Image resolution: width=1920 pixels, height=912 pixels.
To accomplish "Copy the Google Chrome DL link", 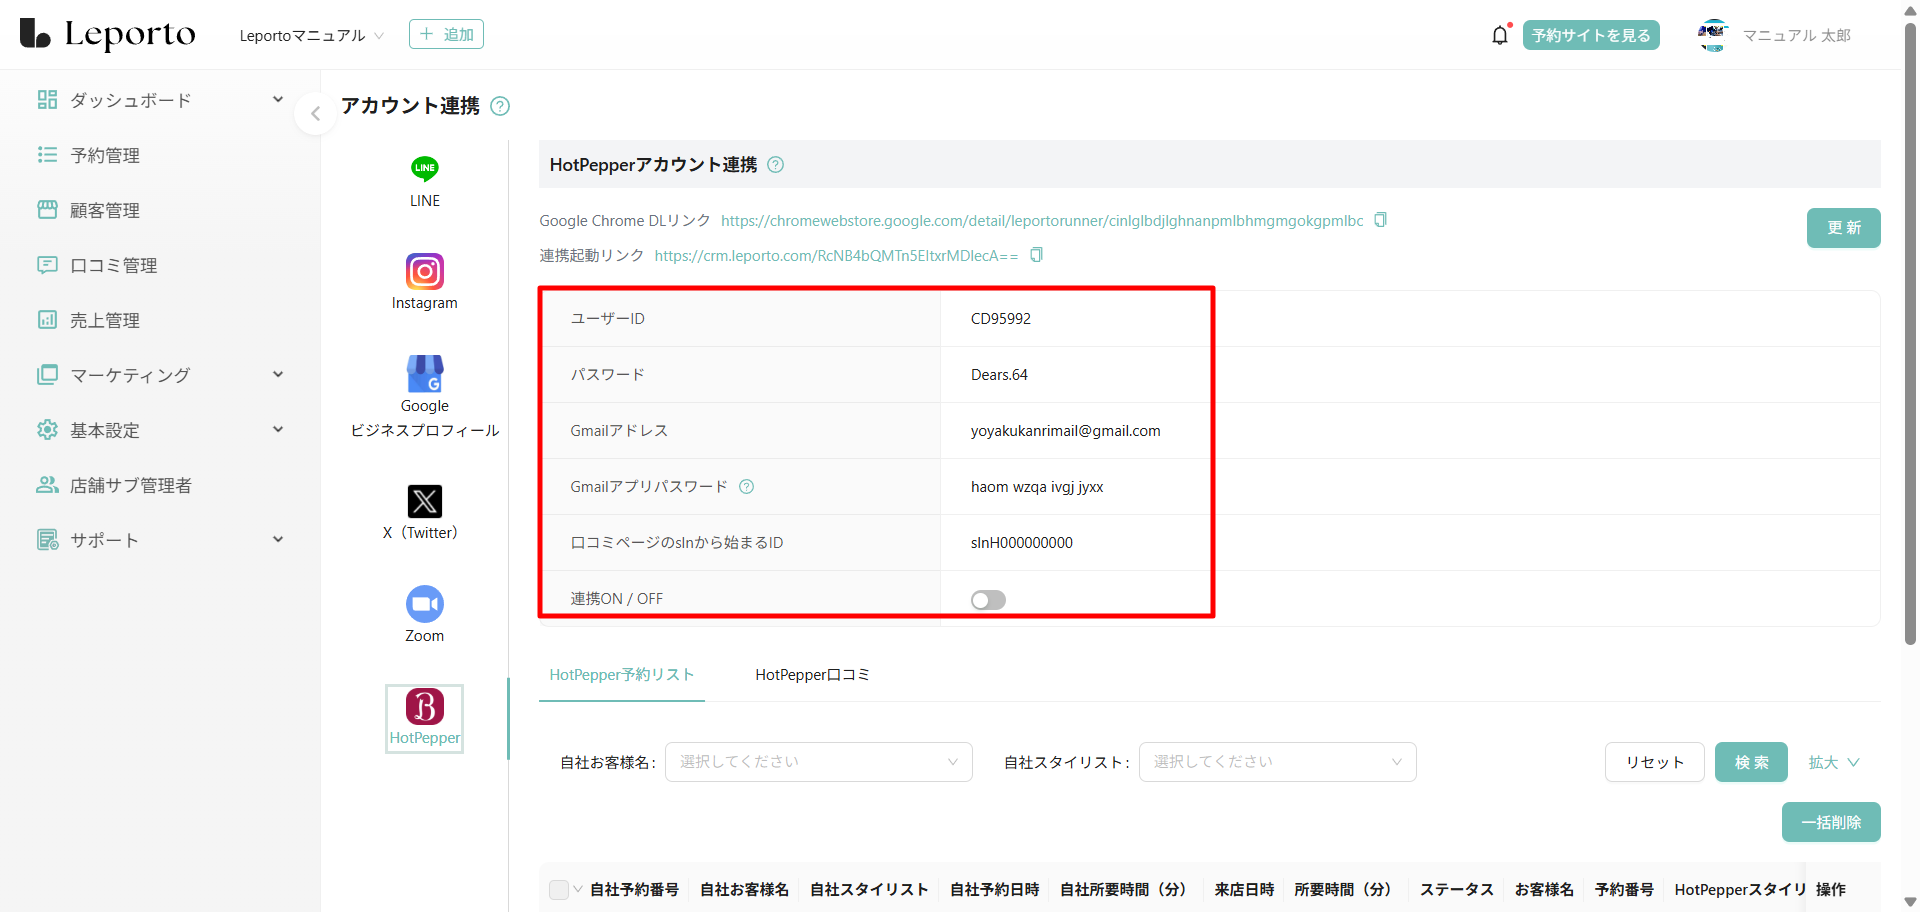I will [x=1380, y=220].
